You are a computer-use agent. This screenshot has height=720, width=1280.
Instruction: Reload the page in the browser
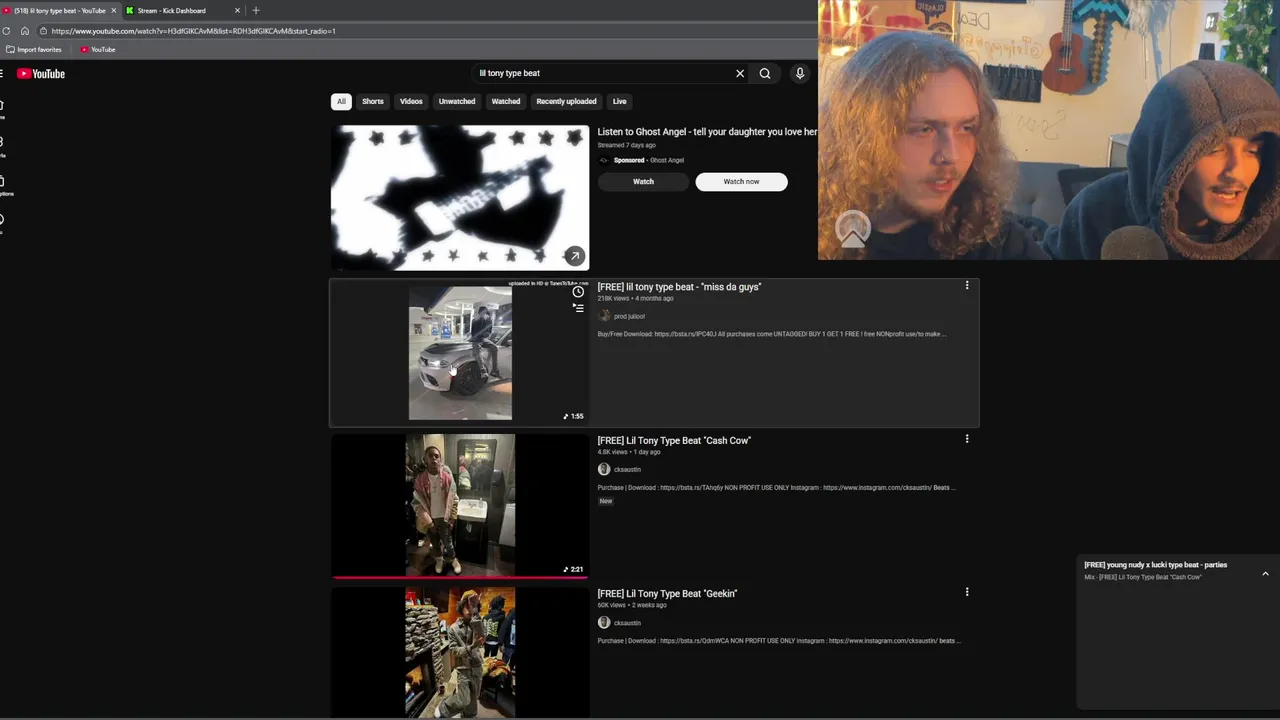pyautogui.click(x=6, y=31)
